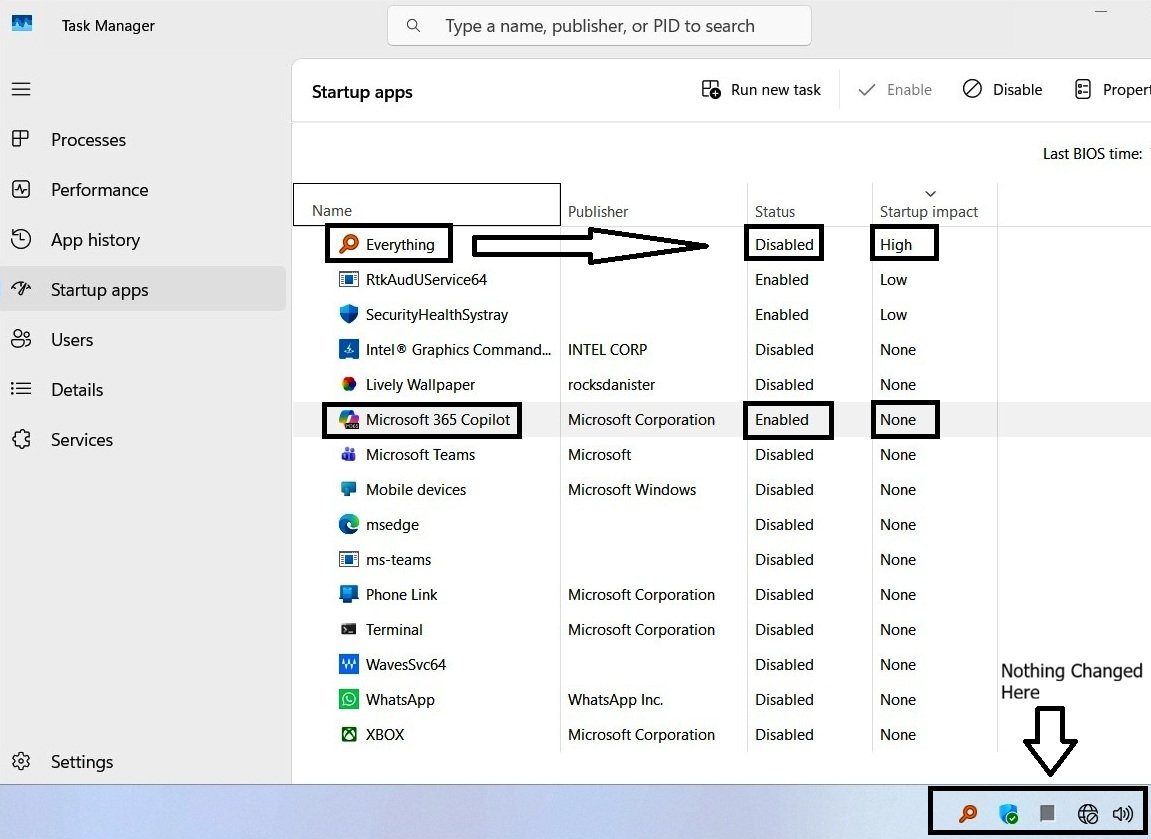Click the Properties button
The width and height of the screenshot is (1151, 839).
coord(1110,90)
